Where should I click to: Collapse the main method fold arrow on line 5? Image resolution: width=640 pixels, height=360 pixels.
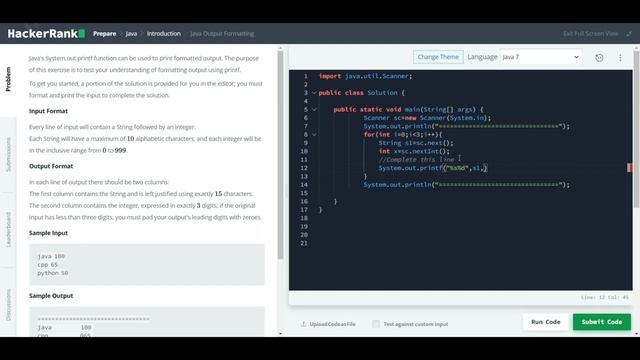point(314,109)
